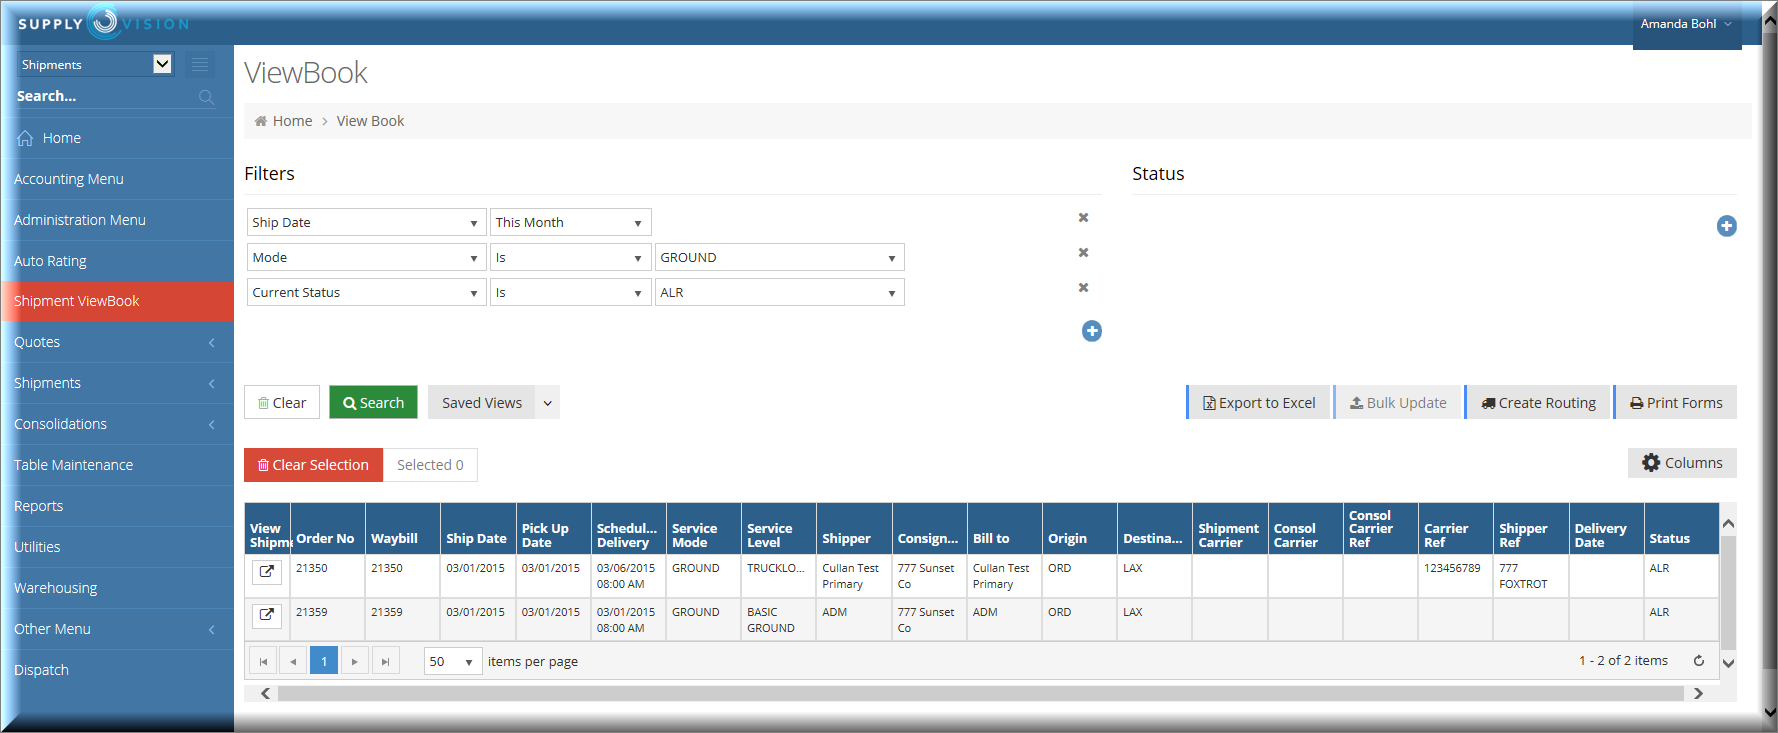Open the Amanda Bohl user menu
This screenshot has height=733, width=1778.
pyautogui.click(x=1686, y=24)
